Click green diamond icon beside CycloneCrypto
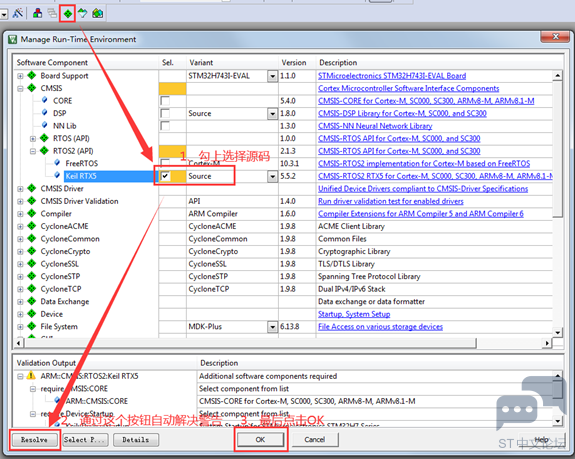This screenshot has width=575, height=459. (32, 251)
